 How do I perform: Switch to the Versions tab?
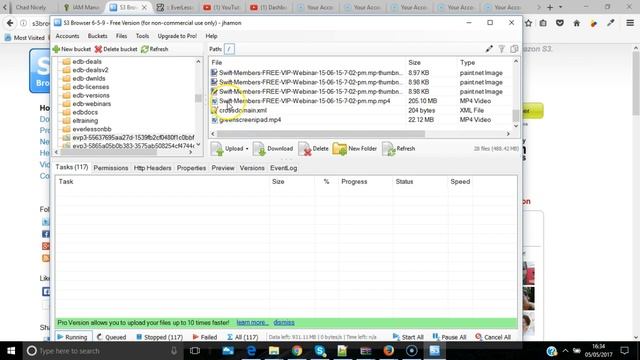252,168
